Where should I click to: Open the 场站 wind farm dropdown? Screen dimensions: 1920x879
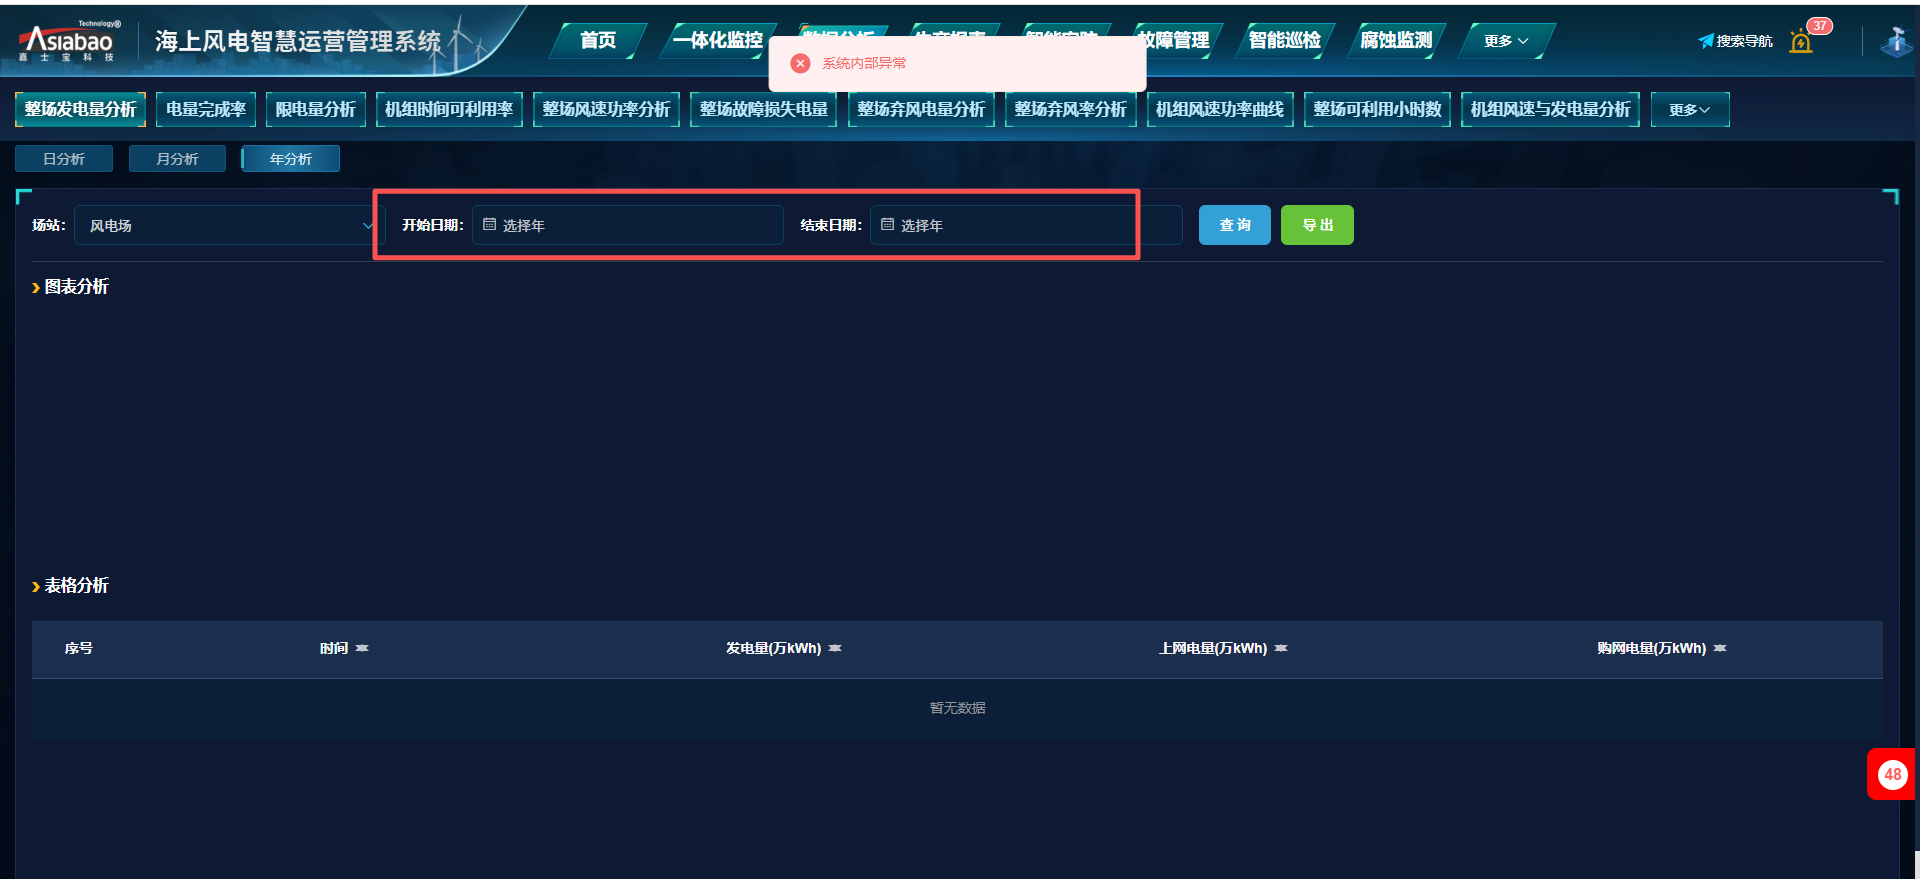[228, 226]
